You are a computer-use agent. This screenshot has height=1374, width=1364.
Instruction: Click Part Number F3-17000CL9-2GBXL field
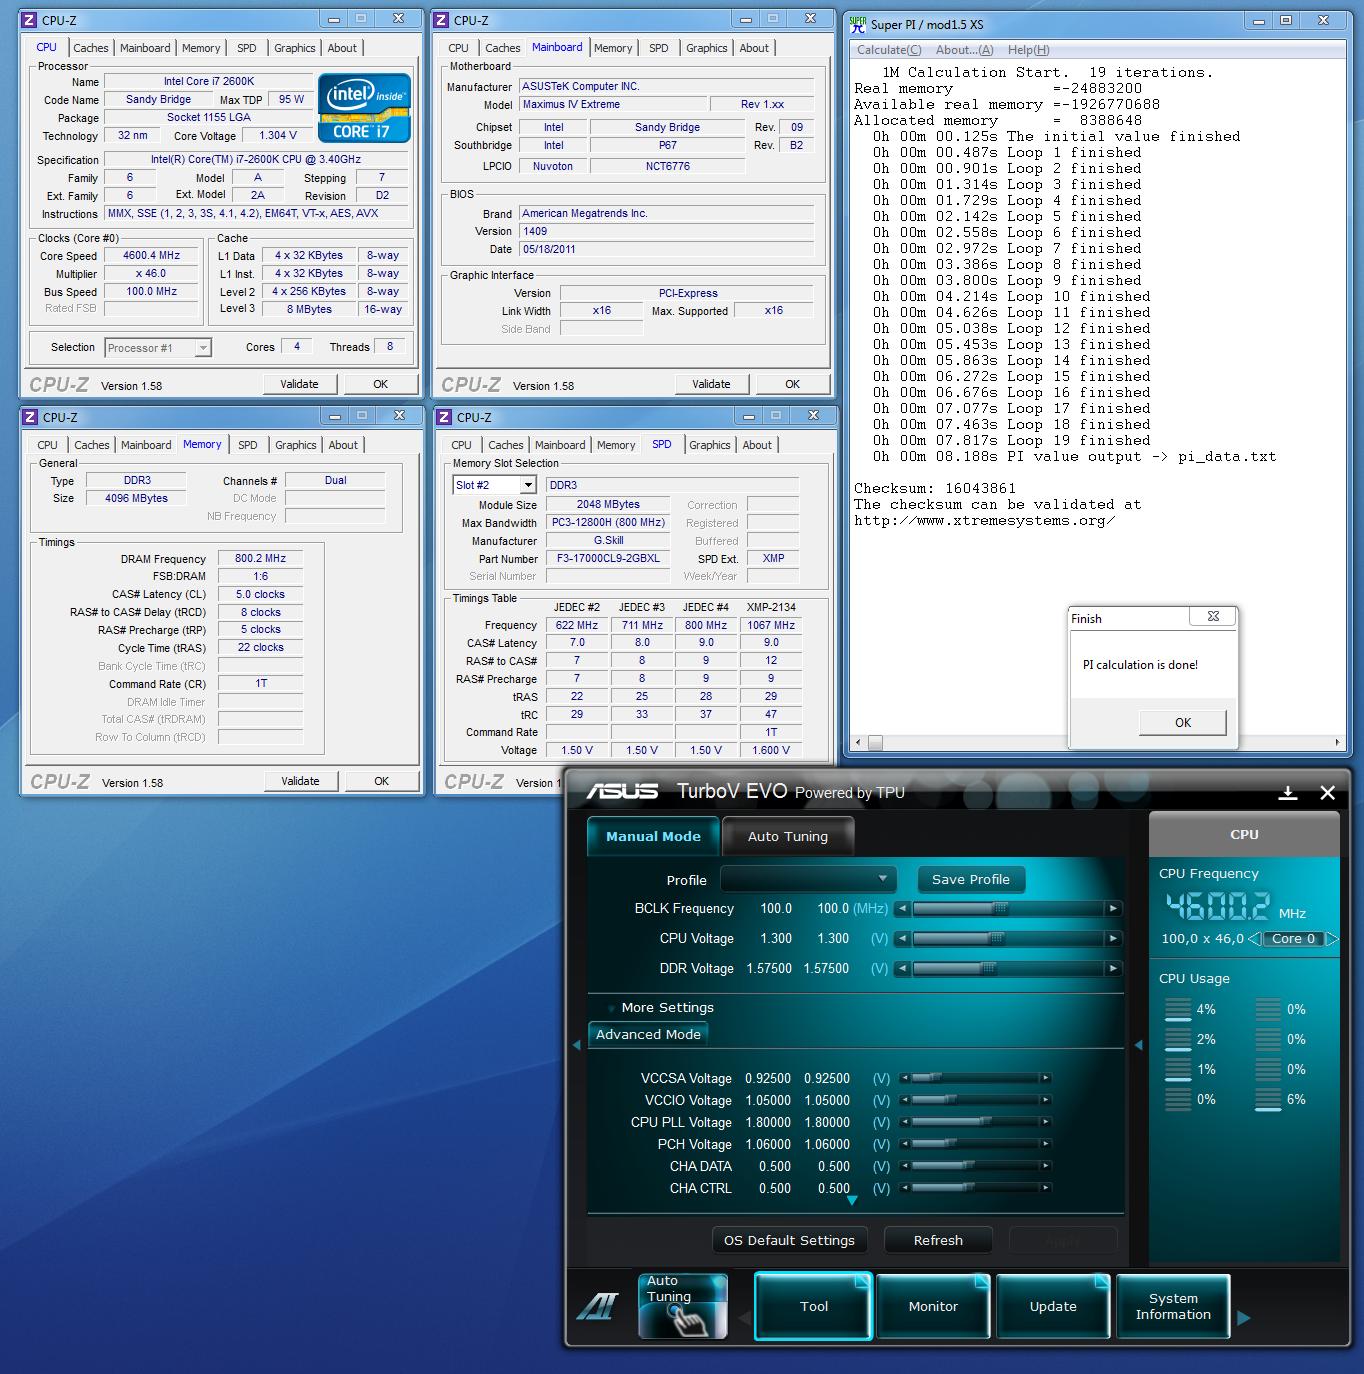[x=608, y=559]
